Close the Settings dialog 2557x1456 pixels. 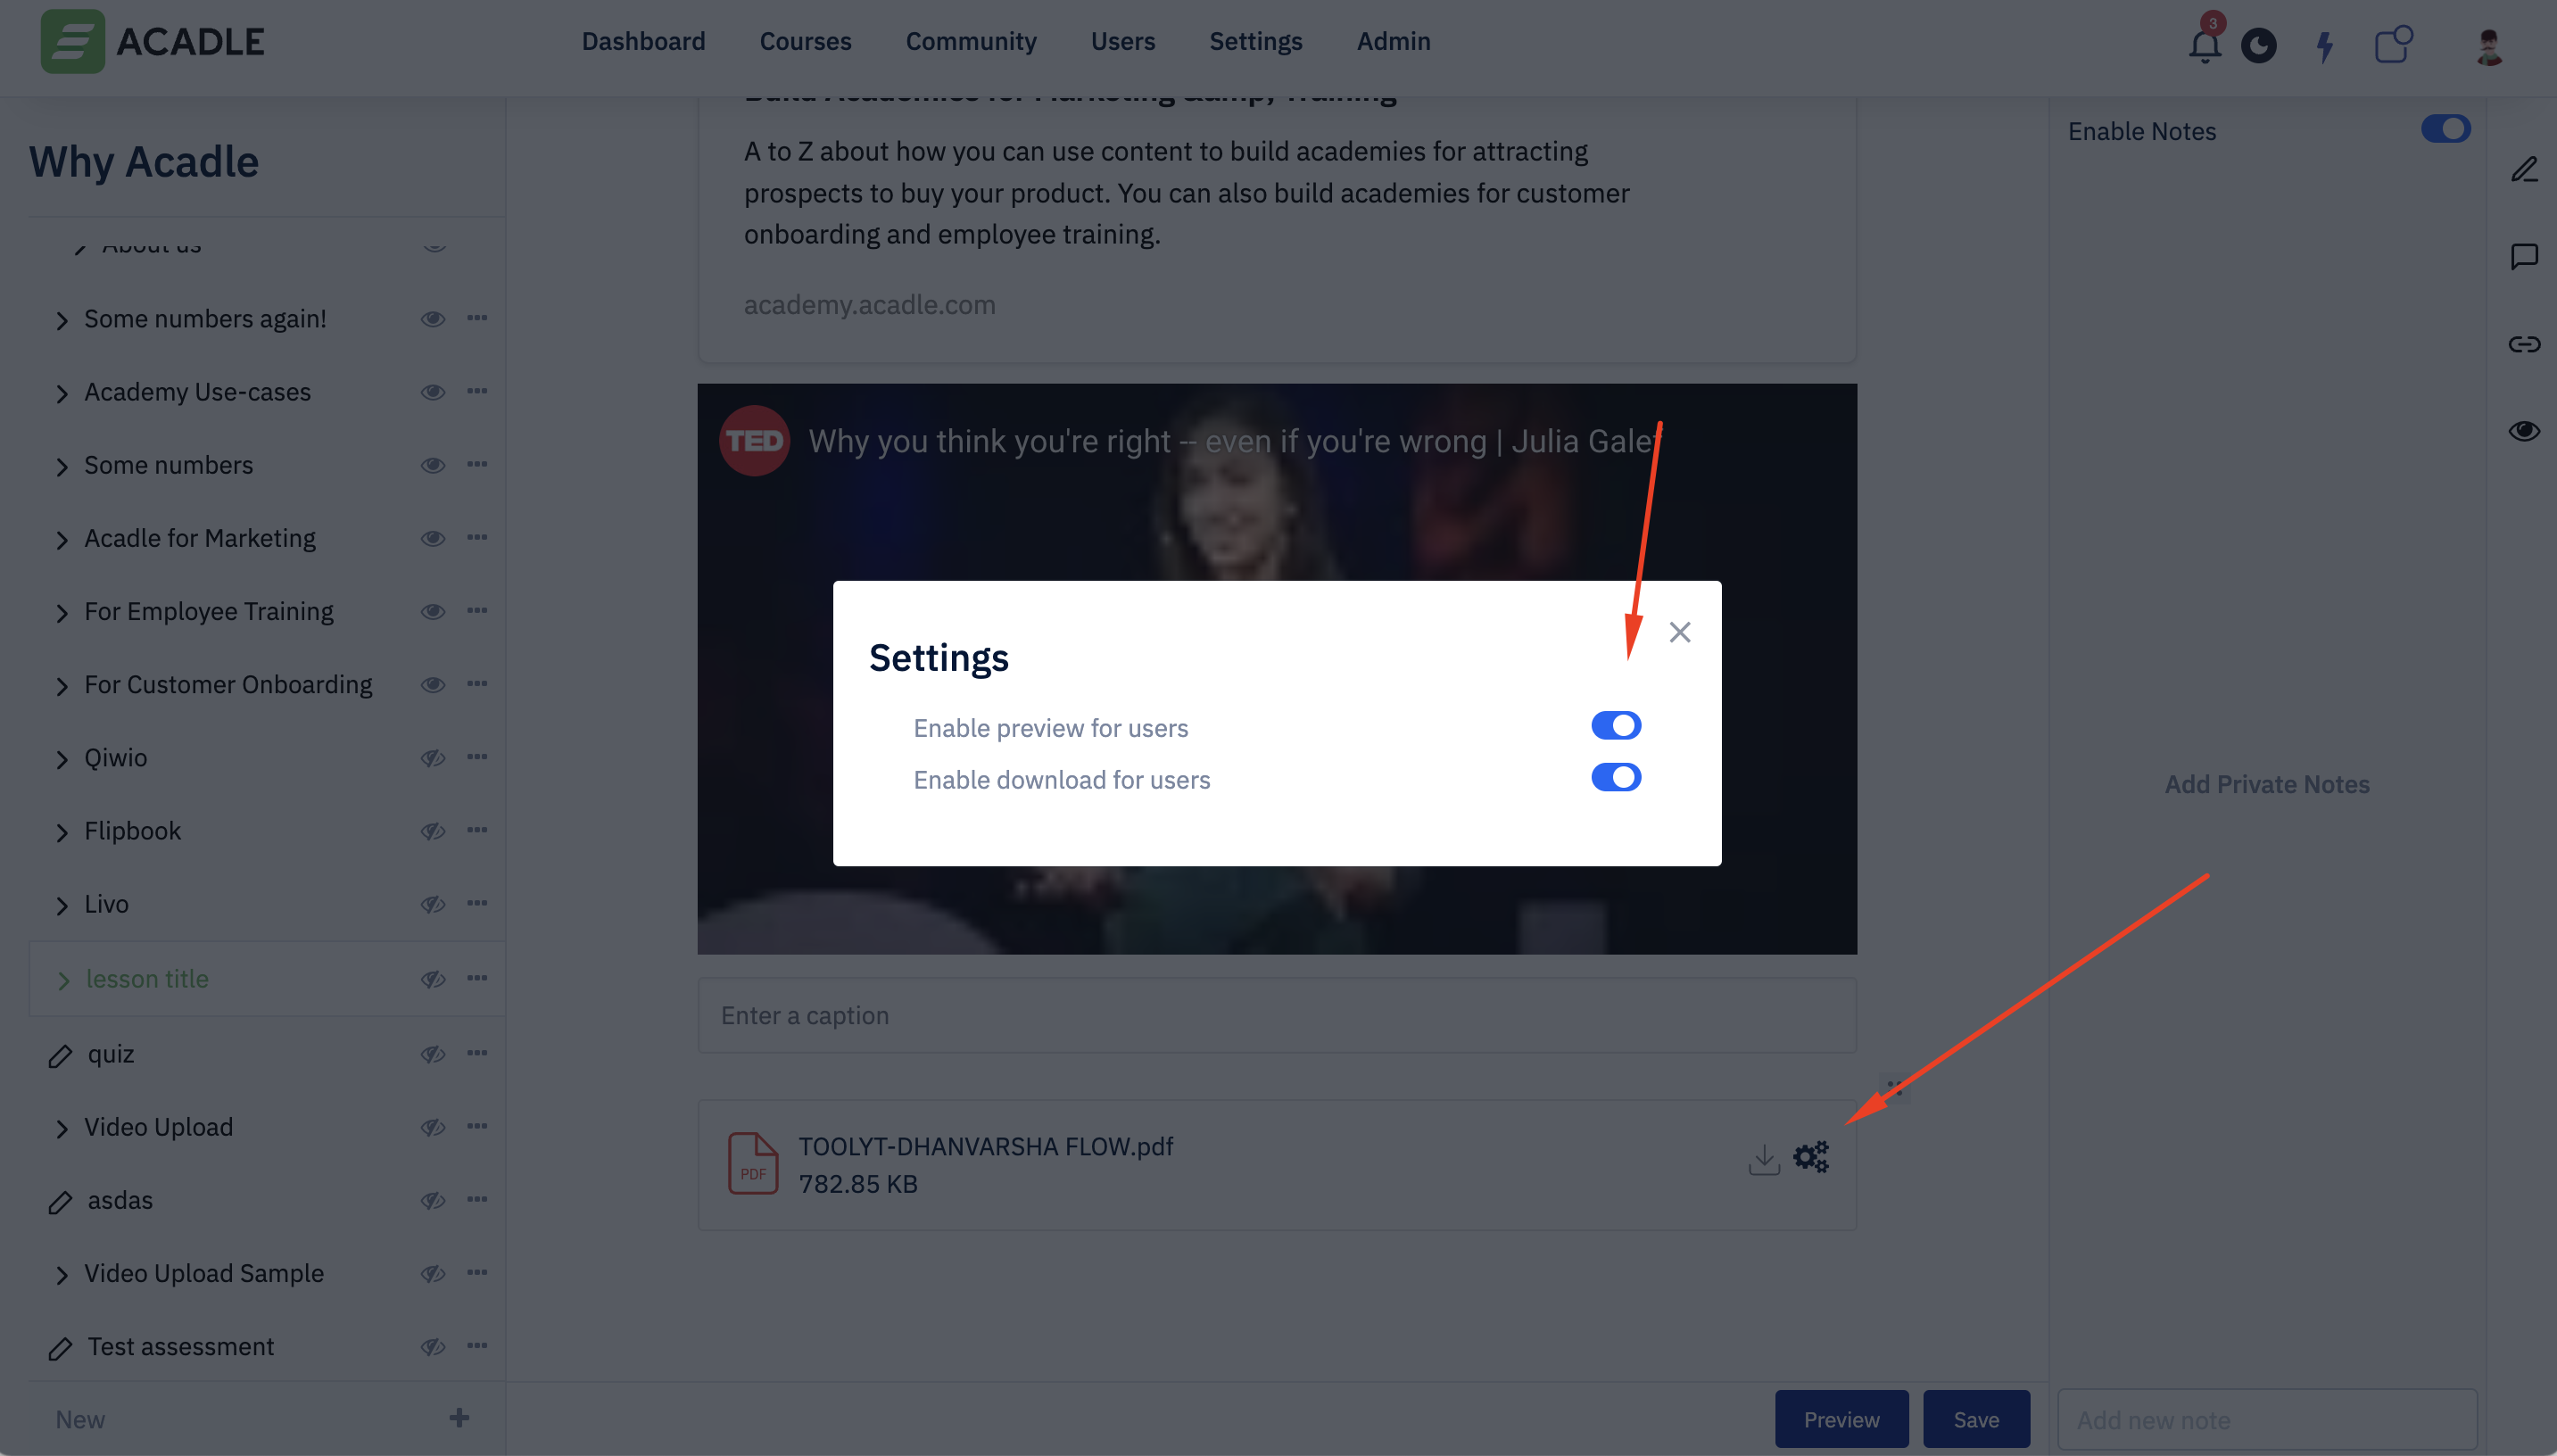[x=1680, y=632]
